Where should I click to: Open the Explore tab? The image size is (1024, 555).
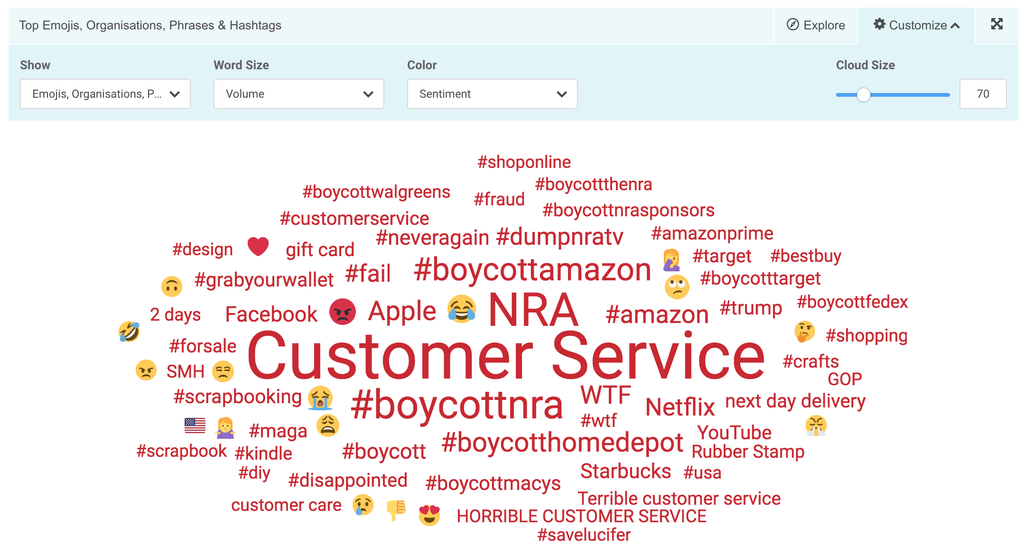(x=816, y=25)
